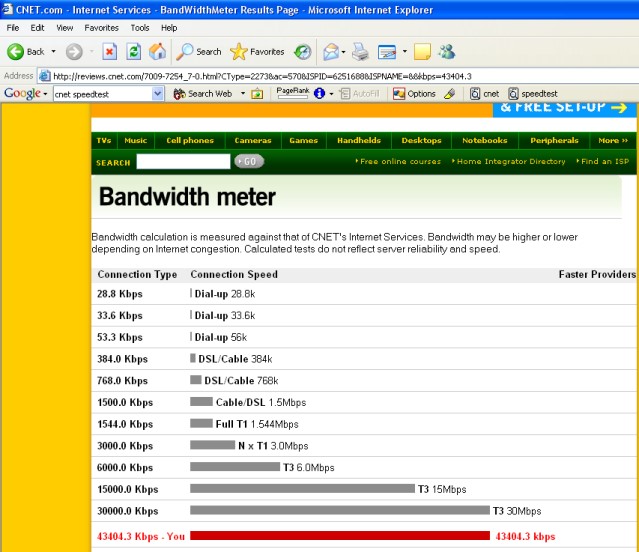Open the Edit menu
This screenshot has height=552, width=639.
[37, 28]
